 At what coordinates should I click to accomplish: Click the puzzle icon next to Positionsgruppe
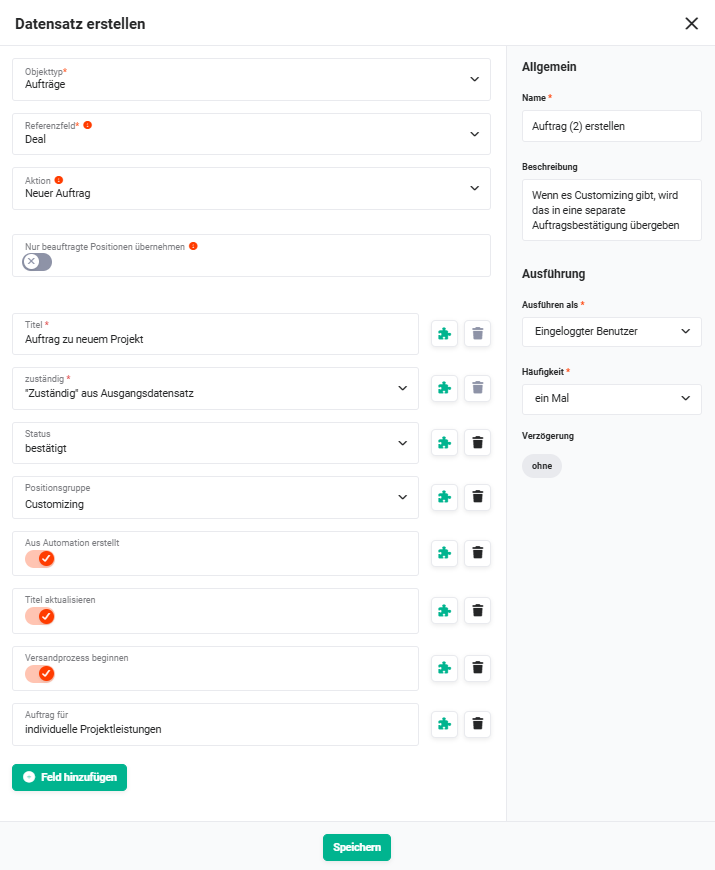click(x=444, y=497)
